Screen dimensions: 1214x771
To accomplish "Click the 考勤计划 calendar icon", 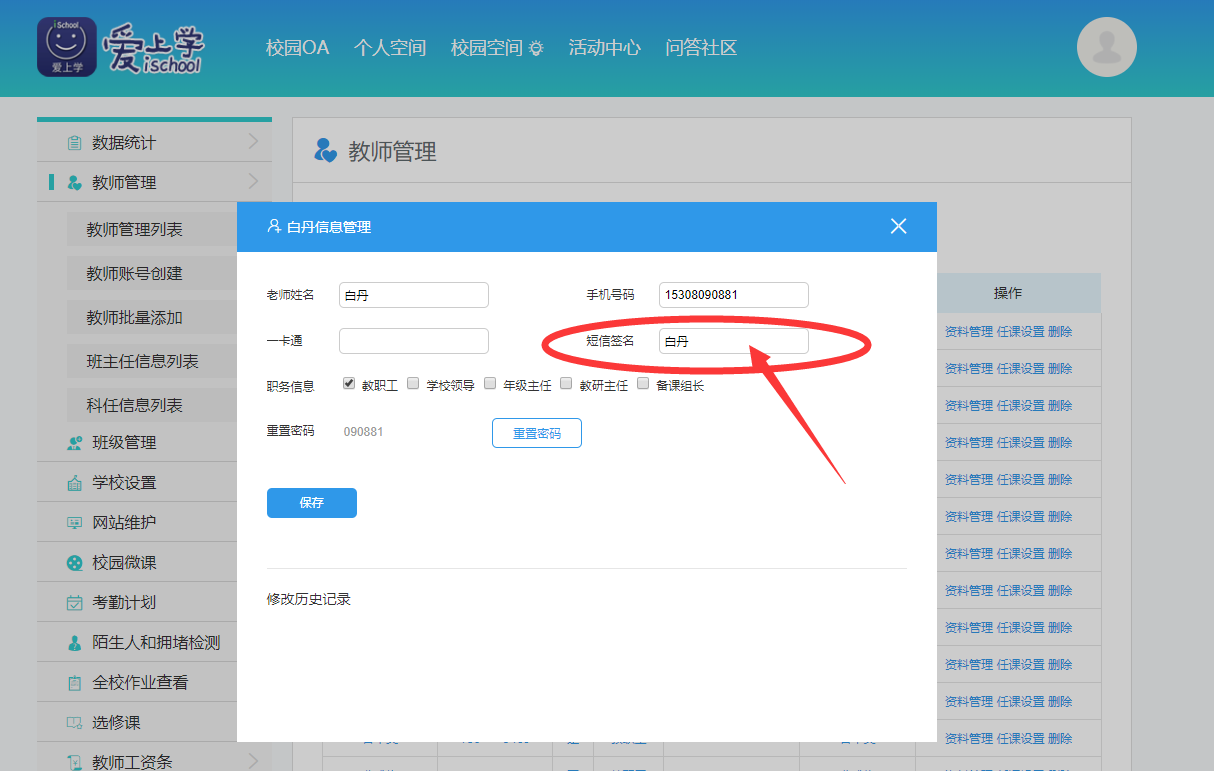I will 74,603.
